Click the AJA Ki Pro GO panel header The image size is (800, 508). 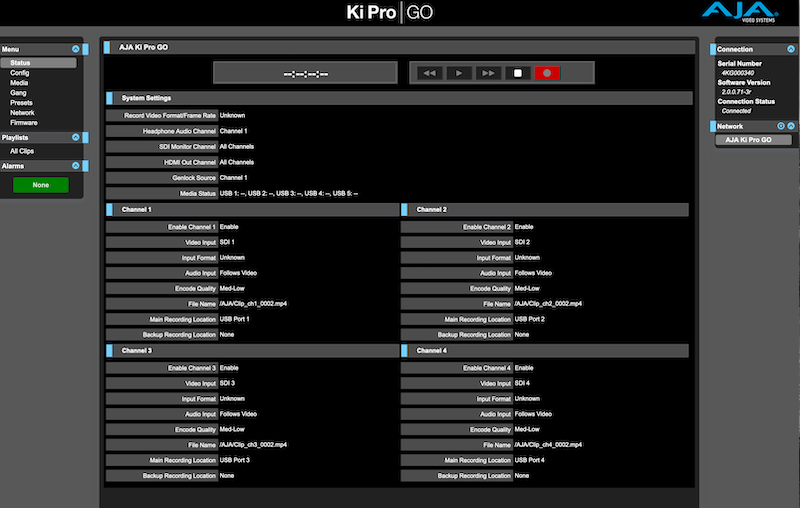pyautogui.click(x=399, y=47)
